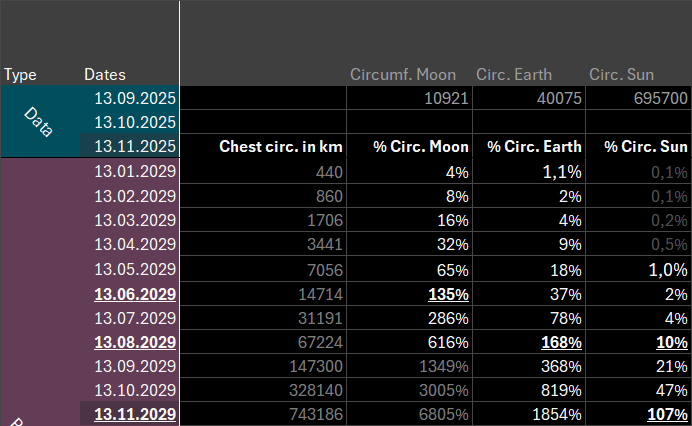Image resolution: width=692 pixels, height=426 pixels.
Task: Click the bold 135% cell
Action: click(x=410, y=293)
